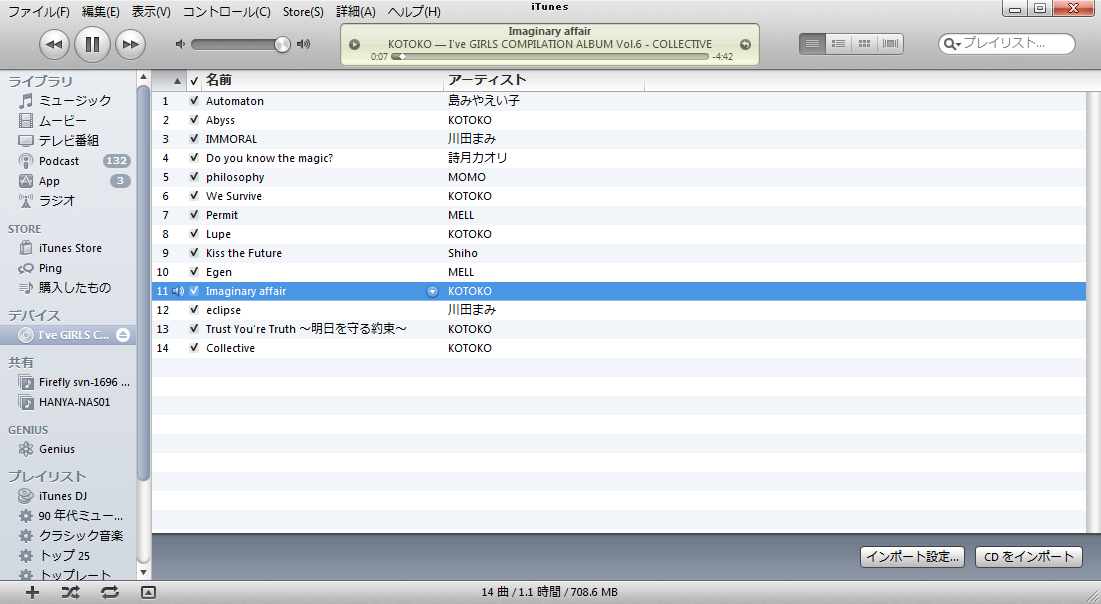This screenshot has width=1101, height=604.
Task: Uncheck the We Survive track checkbox
Action: tap(194, 195)
